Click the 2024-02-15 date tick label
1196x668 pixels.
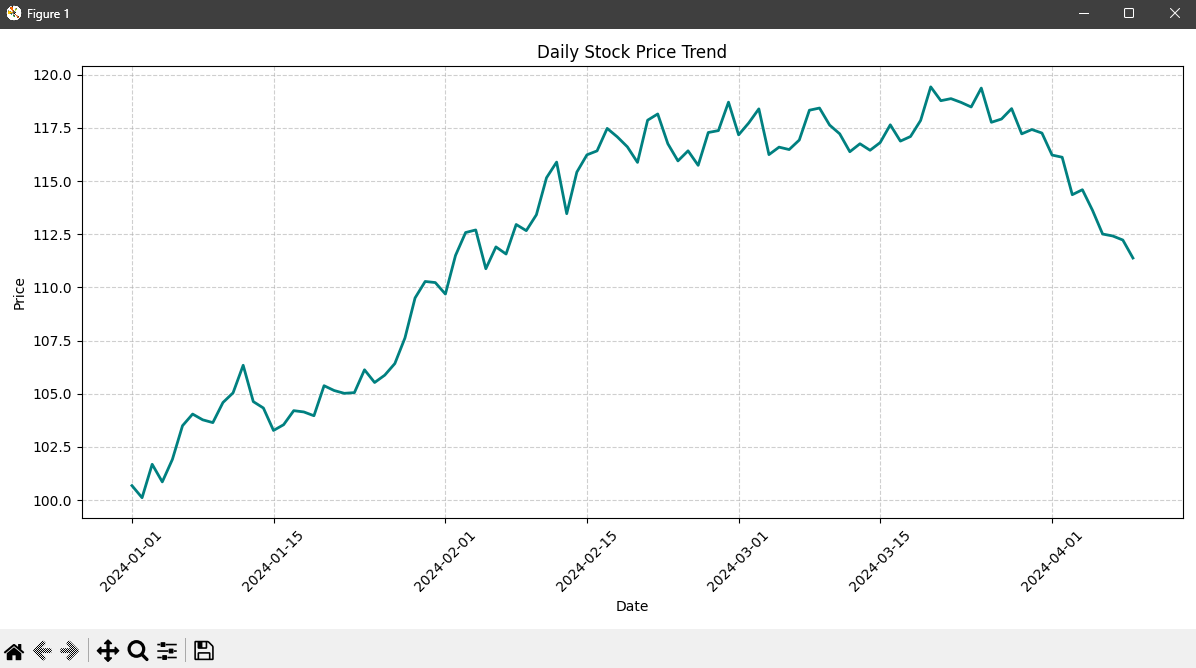(x=586, y=562)
